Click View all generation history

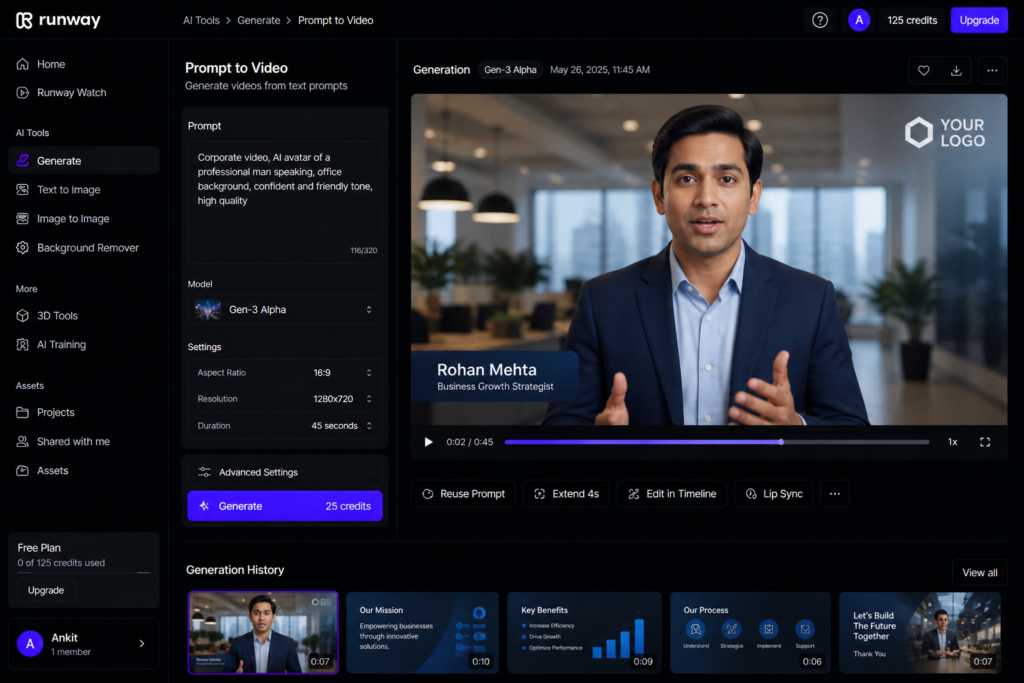tap(980, 573)
